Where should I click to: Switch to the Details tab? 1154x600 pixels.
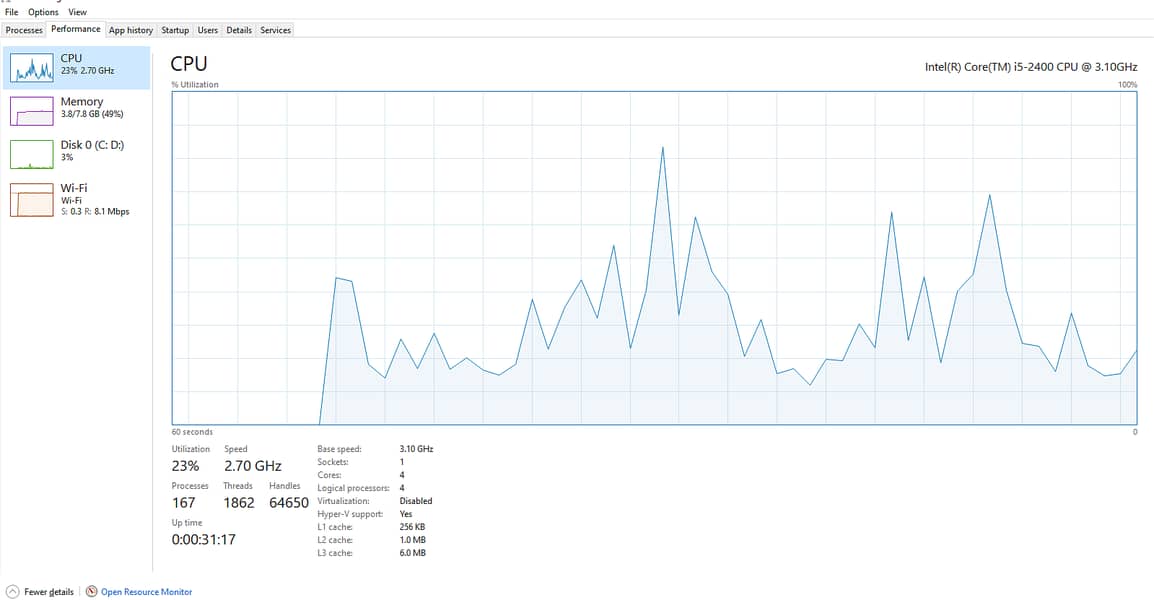click(x=239, y=30)
